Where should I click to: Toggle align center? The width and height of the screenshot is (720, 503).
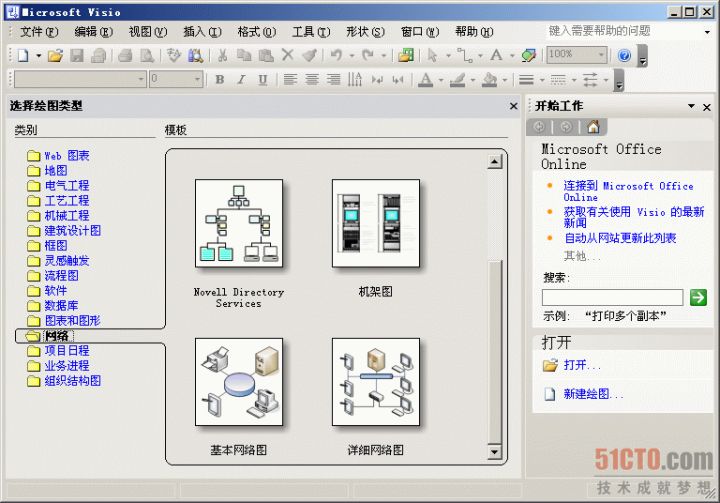click(312, 79)
